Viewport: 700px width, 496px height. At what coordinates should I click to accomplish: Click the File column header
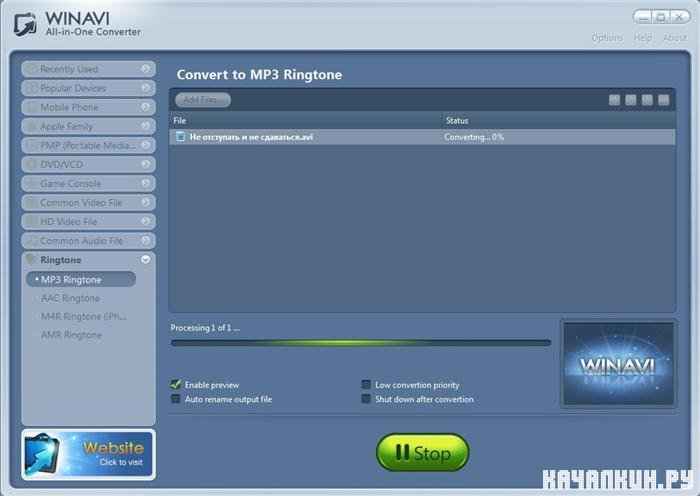tap(179, 121)
